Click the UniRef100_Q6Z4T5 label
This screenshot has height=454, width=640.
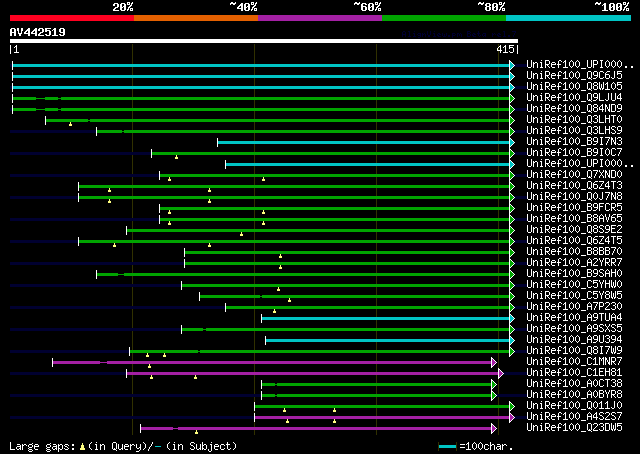pyautogui.click(x=574, y=241)
